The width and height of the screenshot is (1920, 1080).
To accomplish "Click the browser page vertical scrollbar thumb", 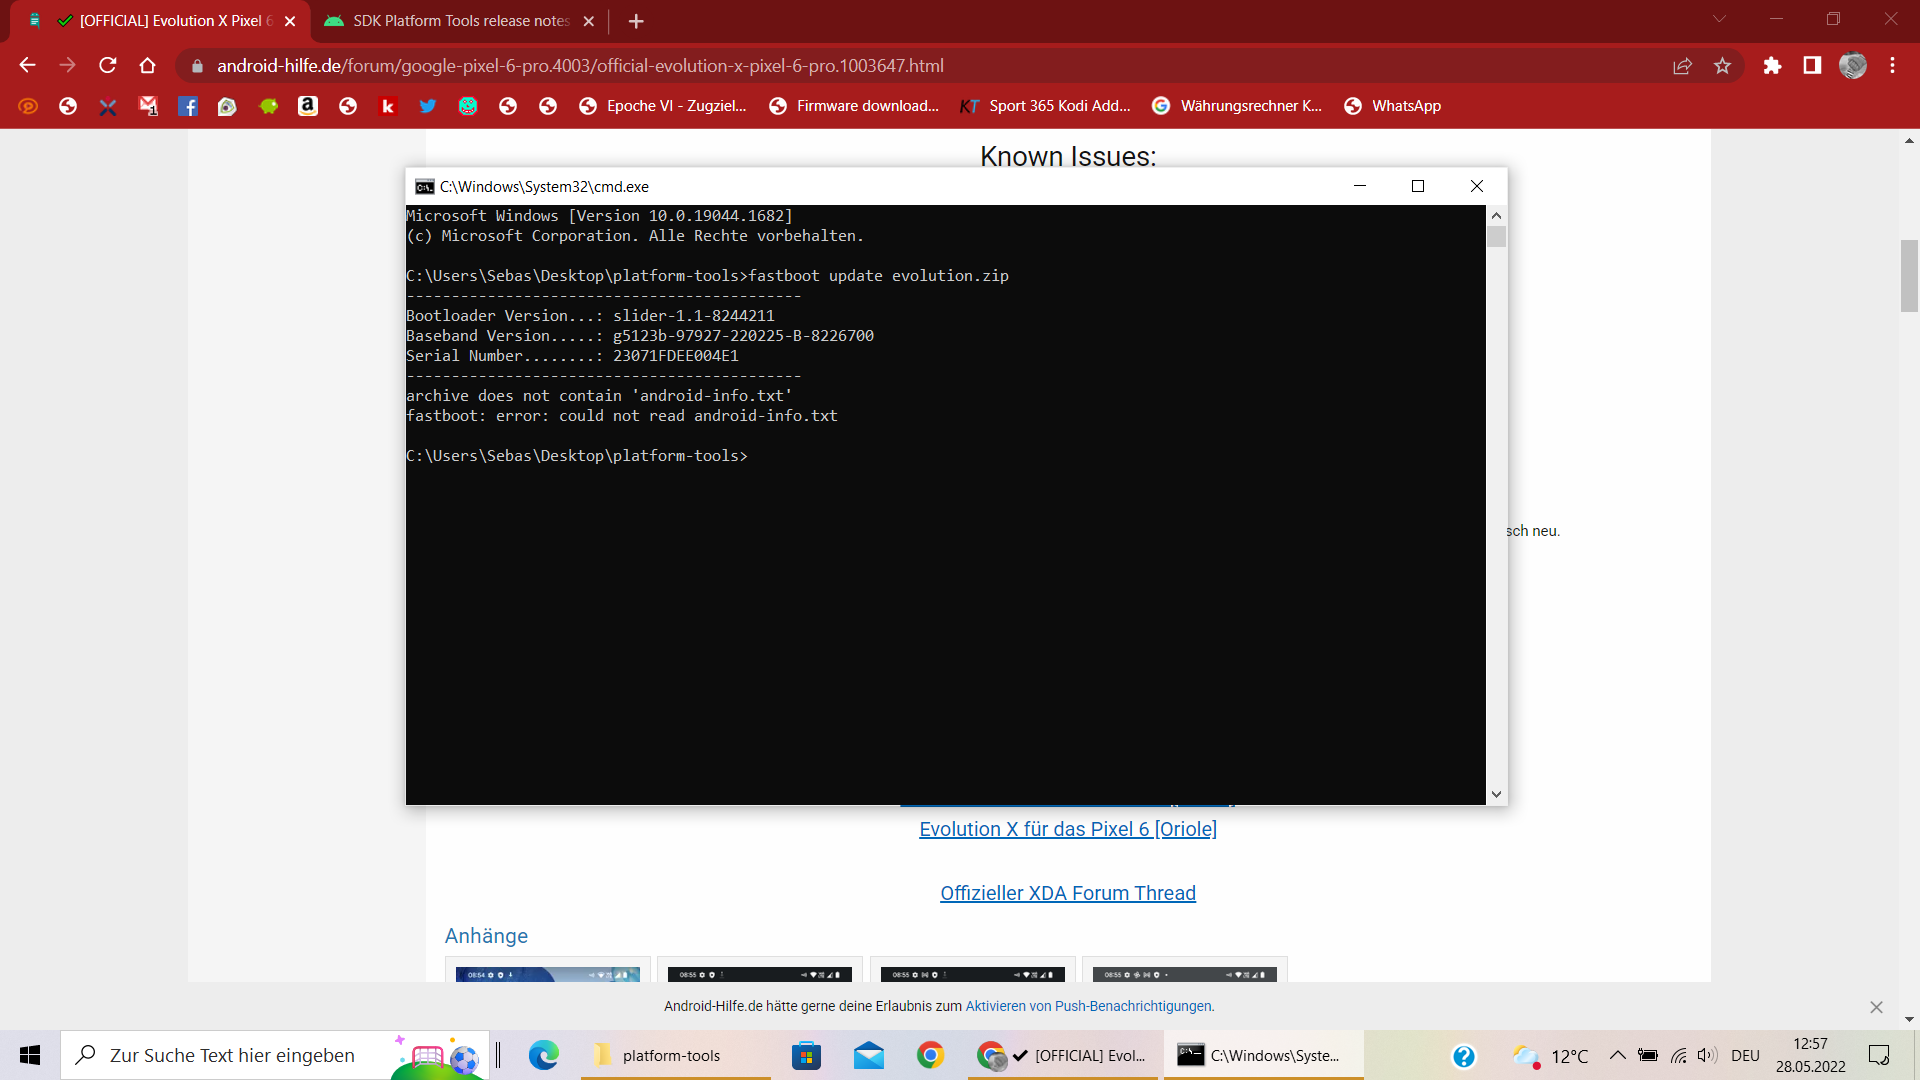I will (1909, 276).
